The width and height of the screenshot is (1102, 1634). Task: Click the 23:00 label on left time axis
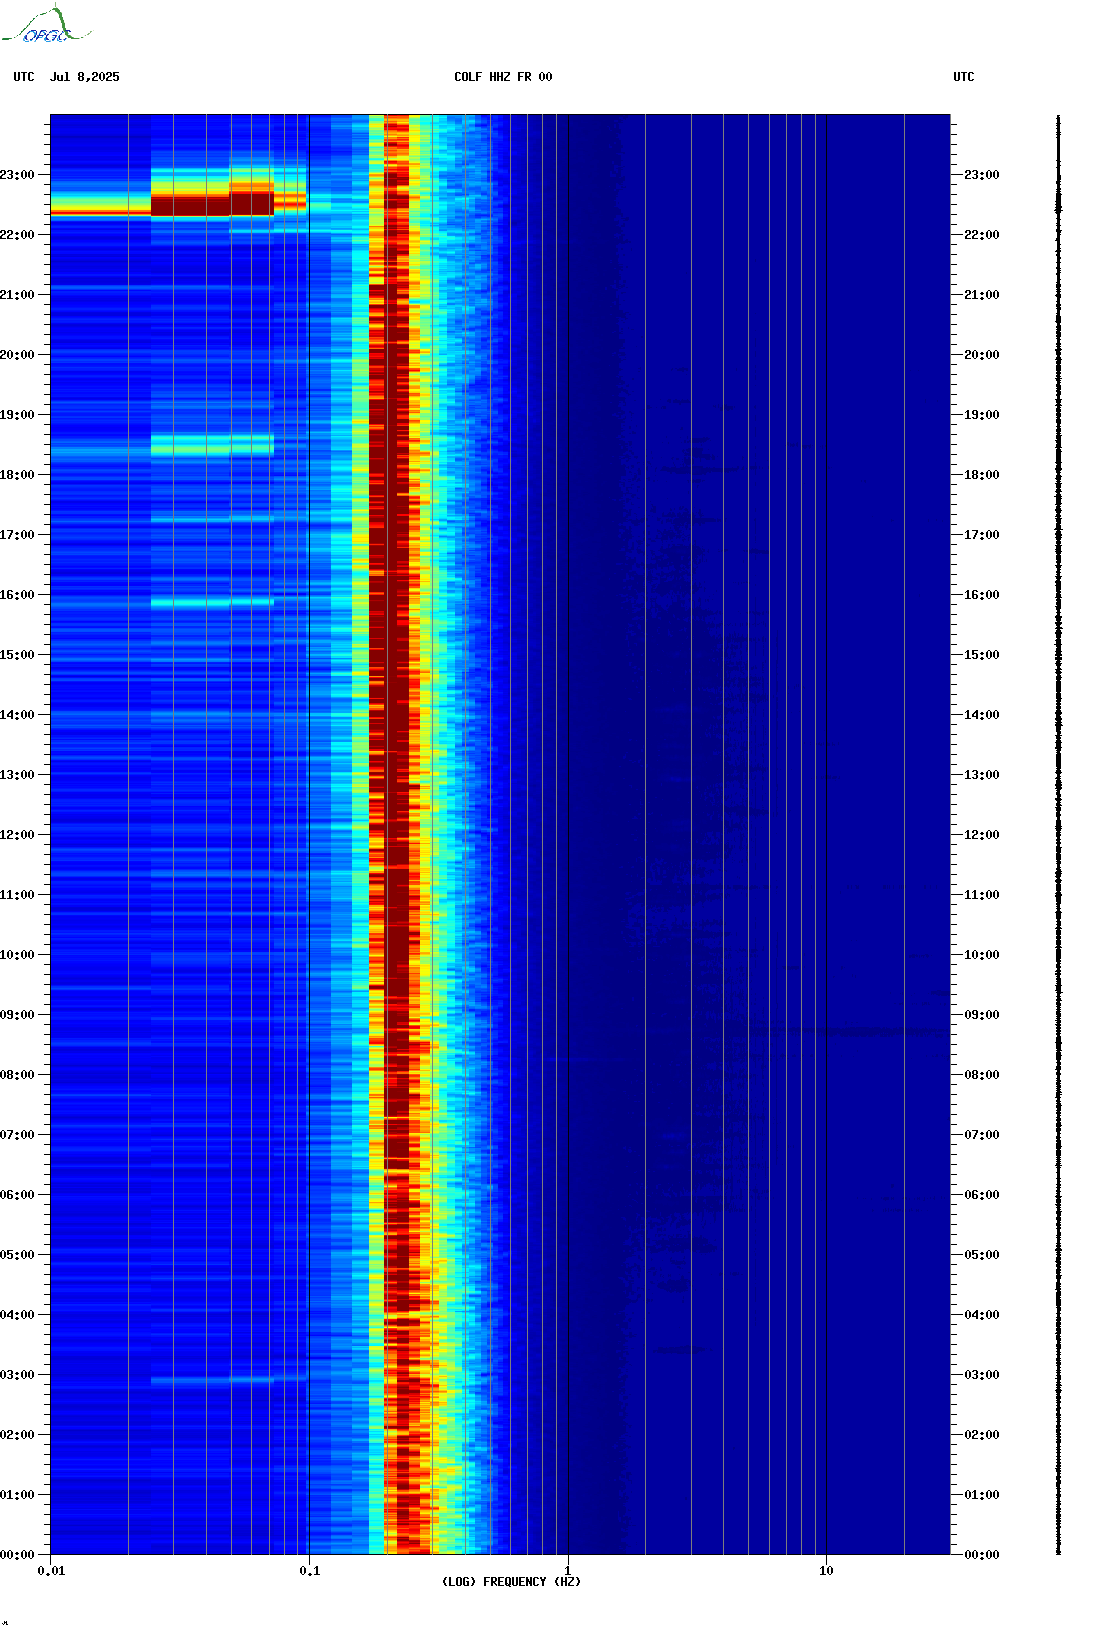coord(17,175)
